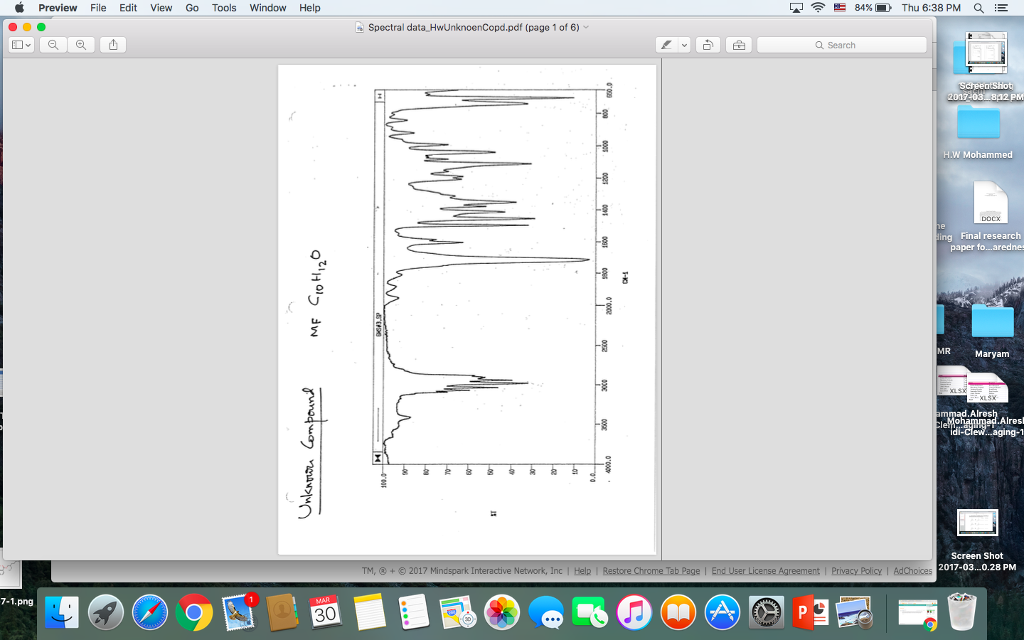Click the Search field in toolbar
This screenshot has height=640, width=1024.
click(841, 45)
